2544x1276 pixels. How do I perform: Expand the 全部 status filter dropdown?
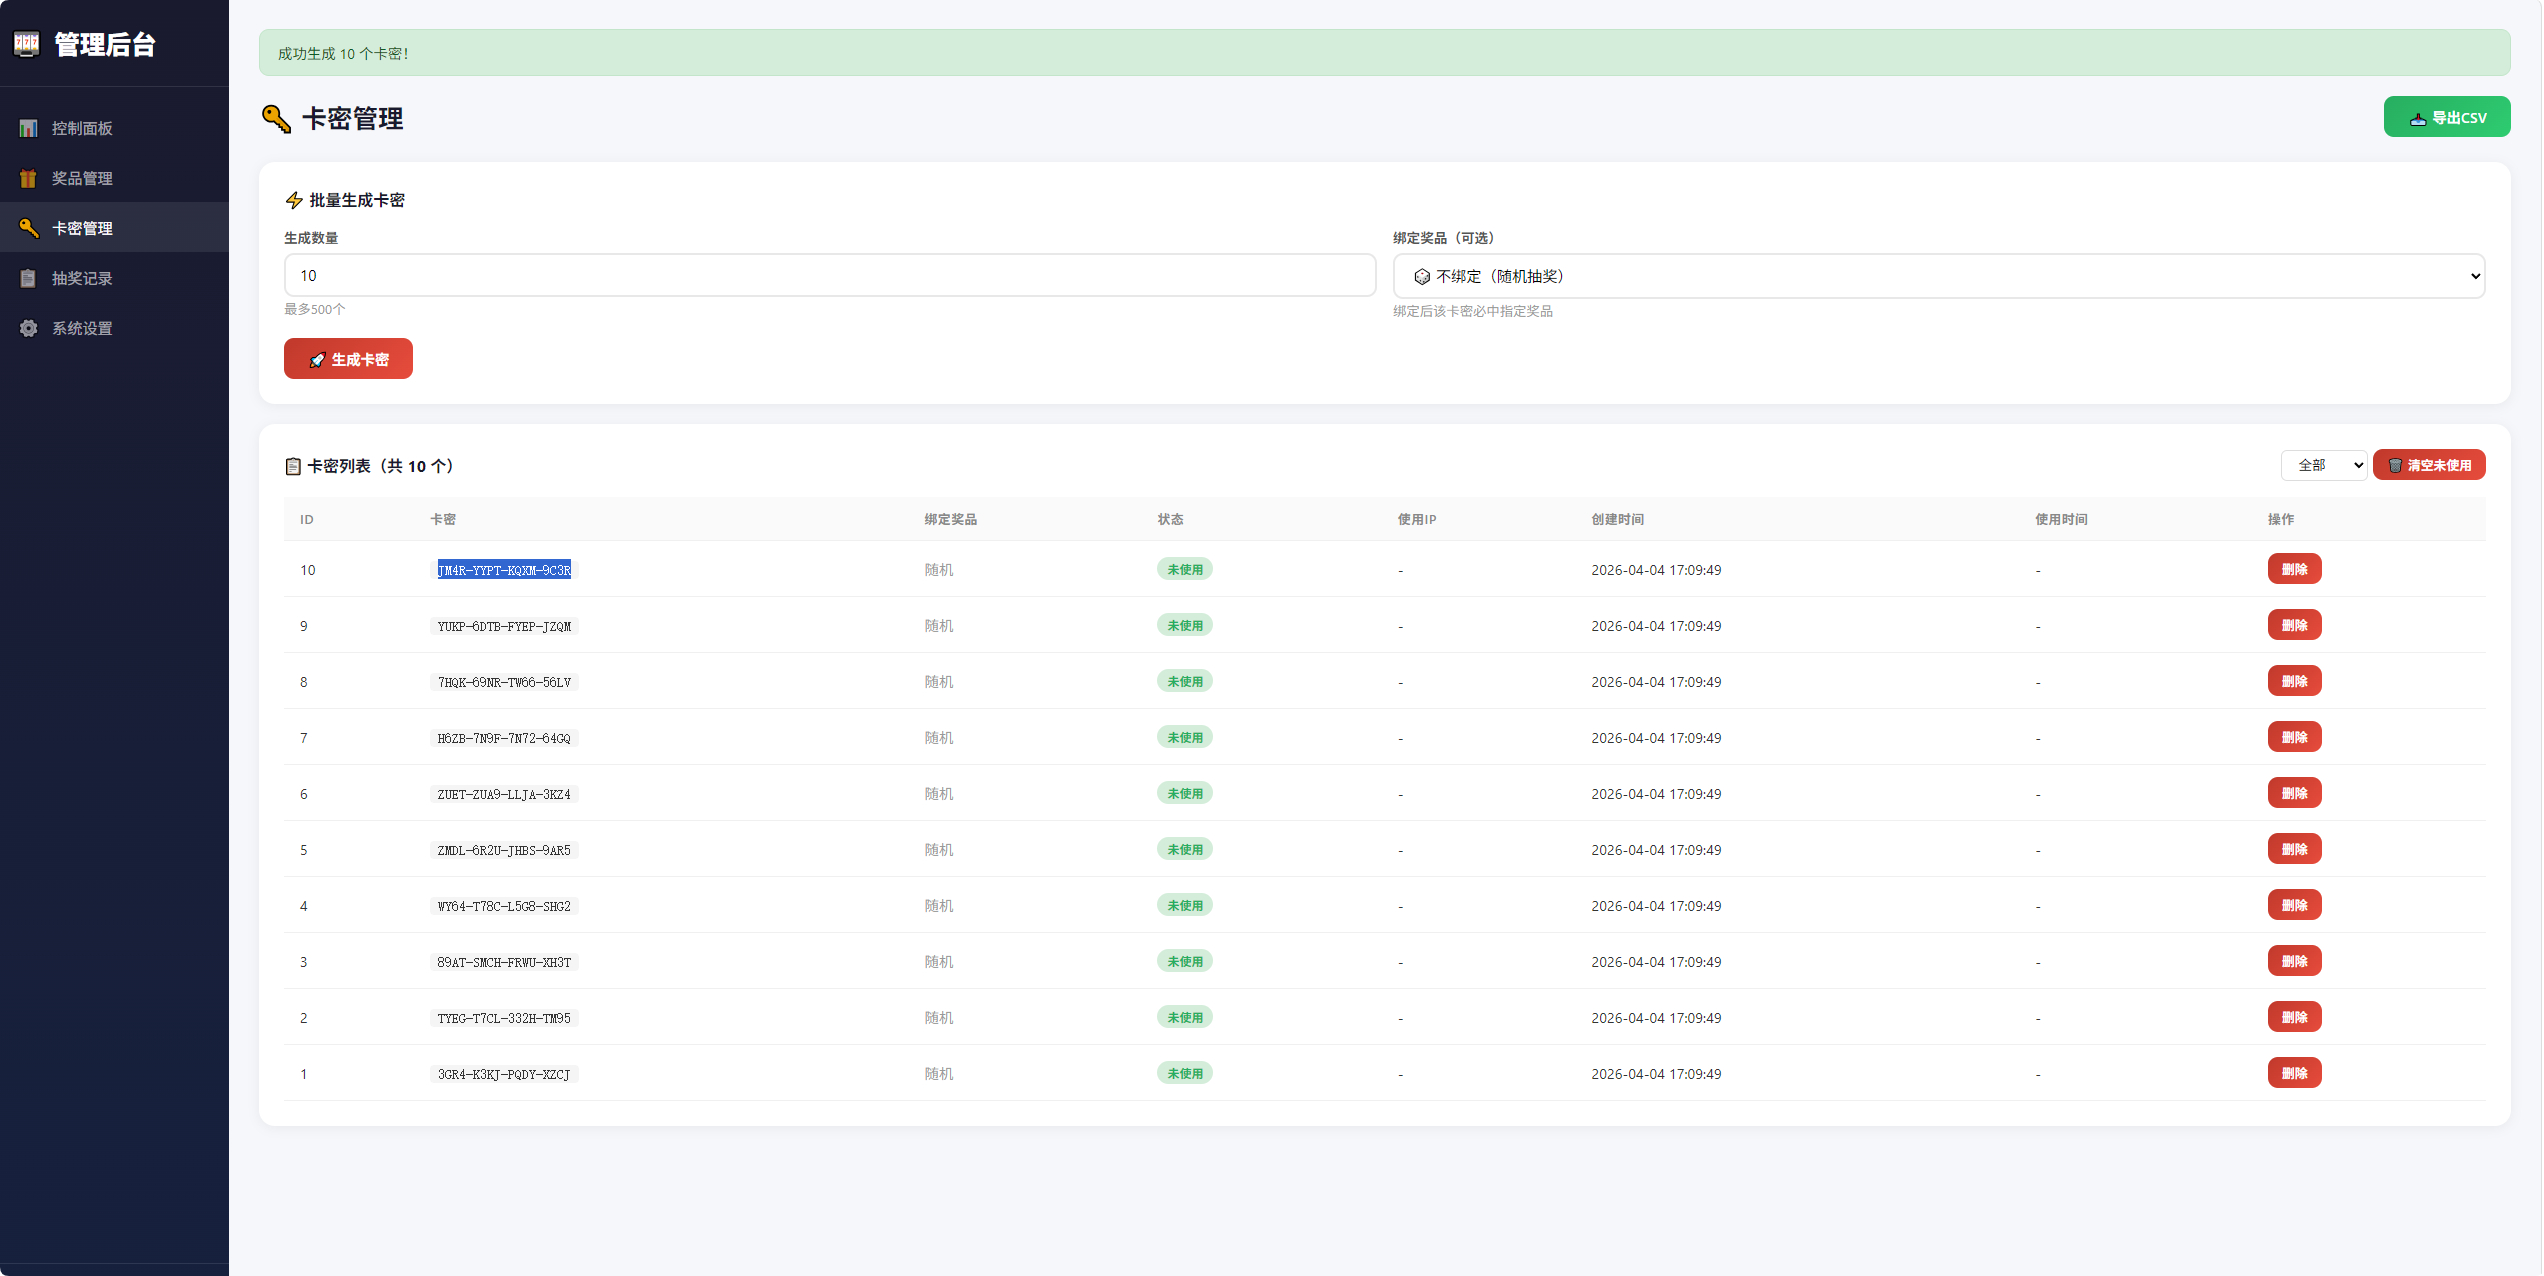tap(2322, 465)
